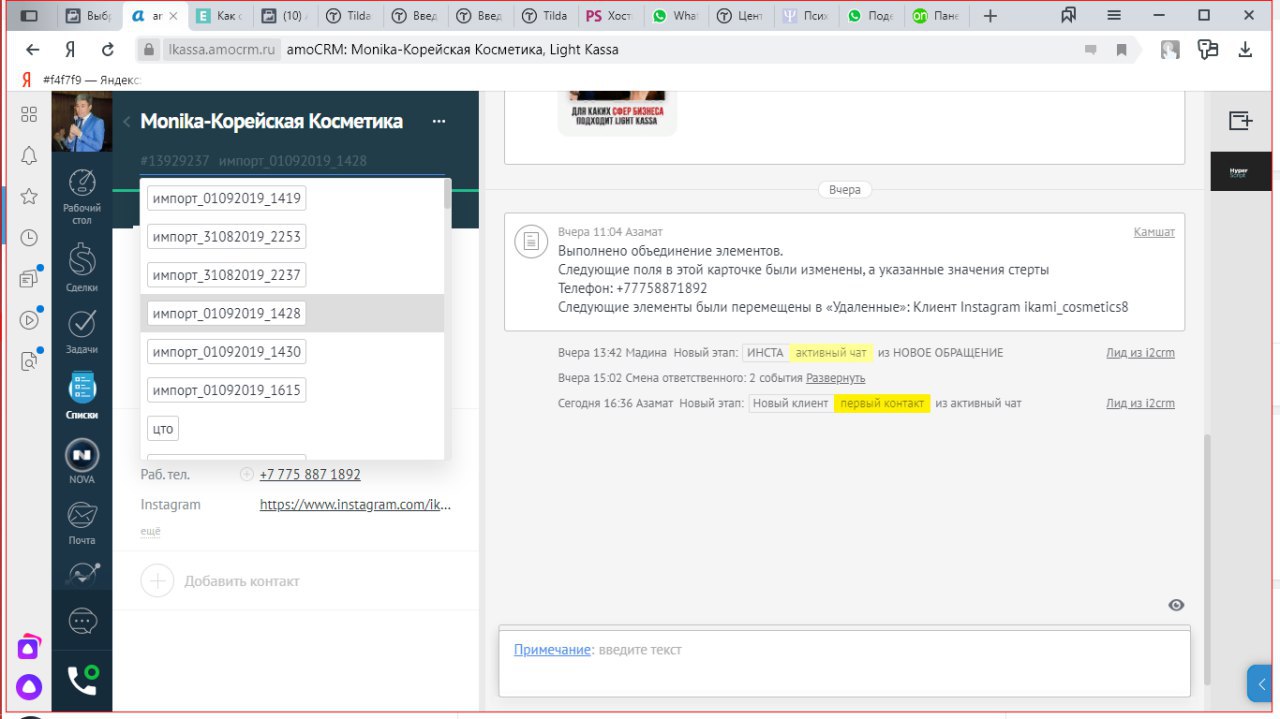Open Почта mail section
This screenshot has width=1280, height=719.
(81, 524)
